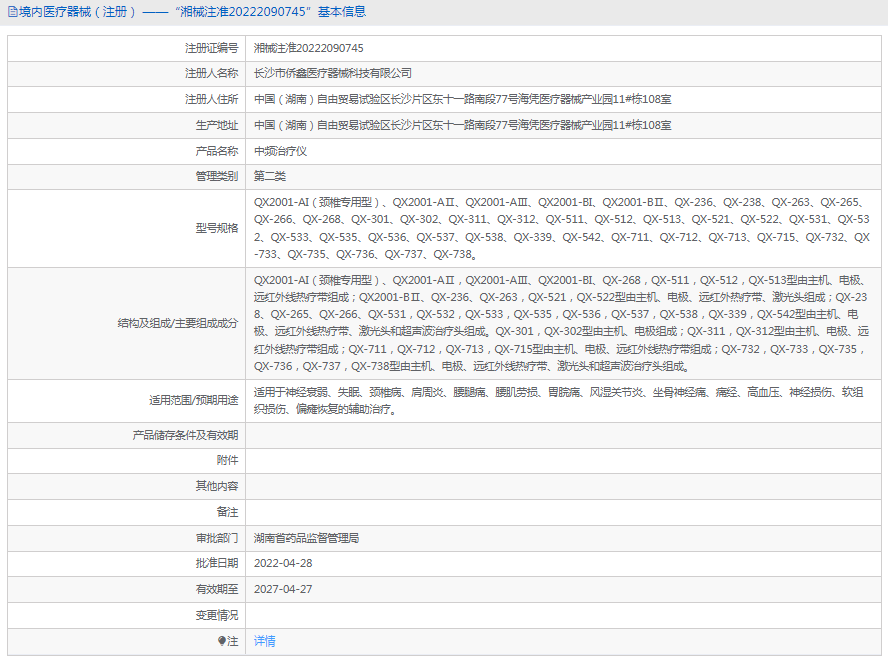Click the 其他内容 row label
The height and width of the screenshot is (660, 888).
coord(217,486)
